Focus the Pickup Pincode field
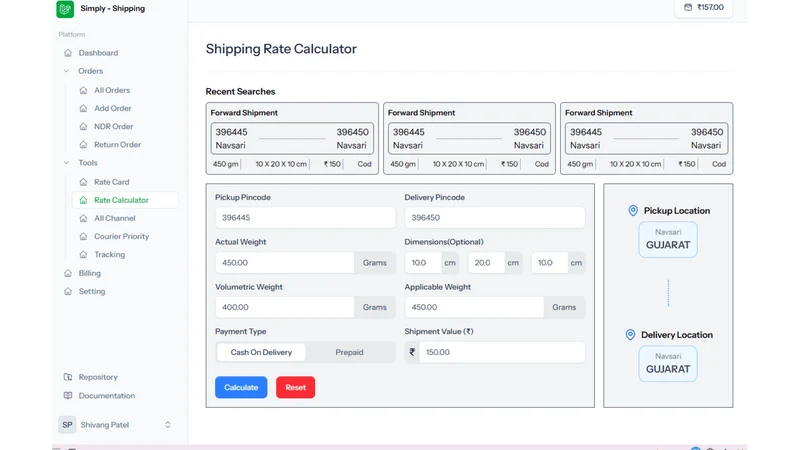 (x=305, y=217)
